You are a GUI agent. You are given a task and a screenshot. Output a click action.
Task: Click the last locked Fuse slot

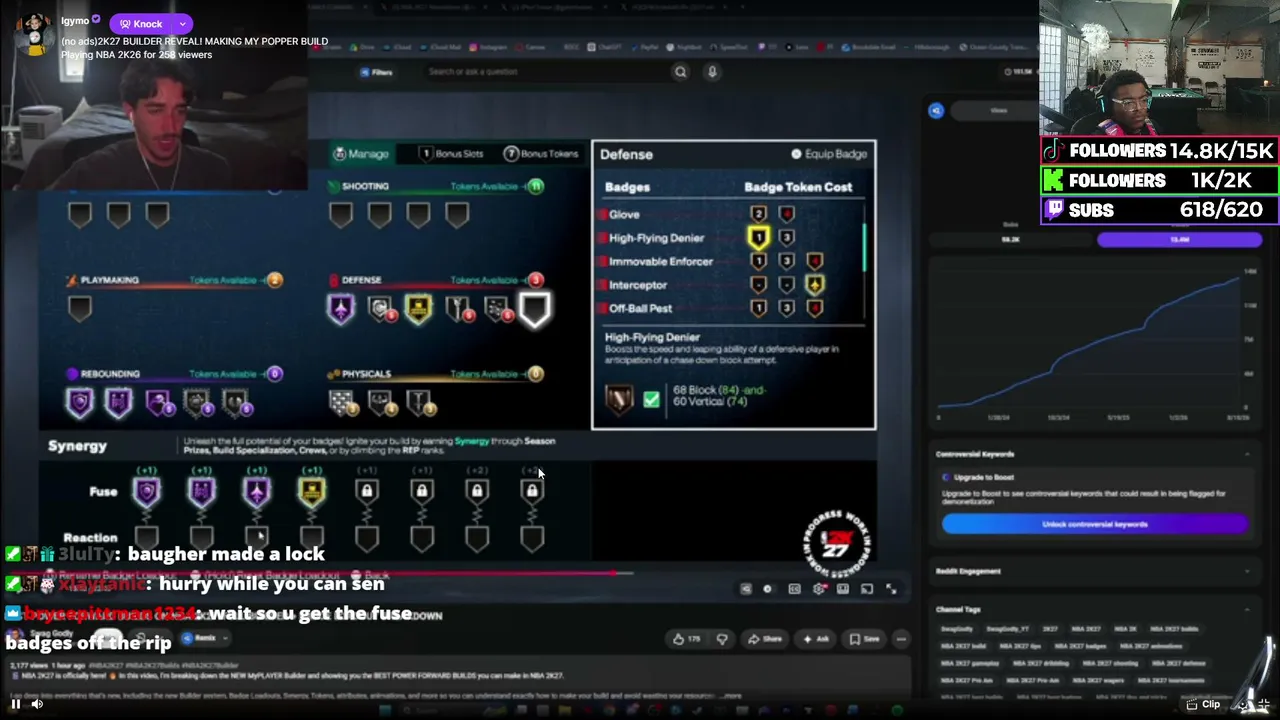pyautogui.click(x=532, y=491)
